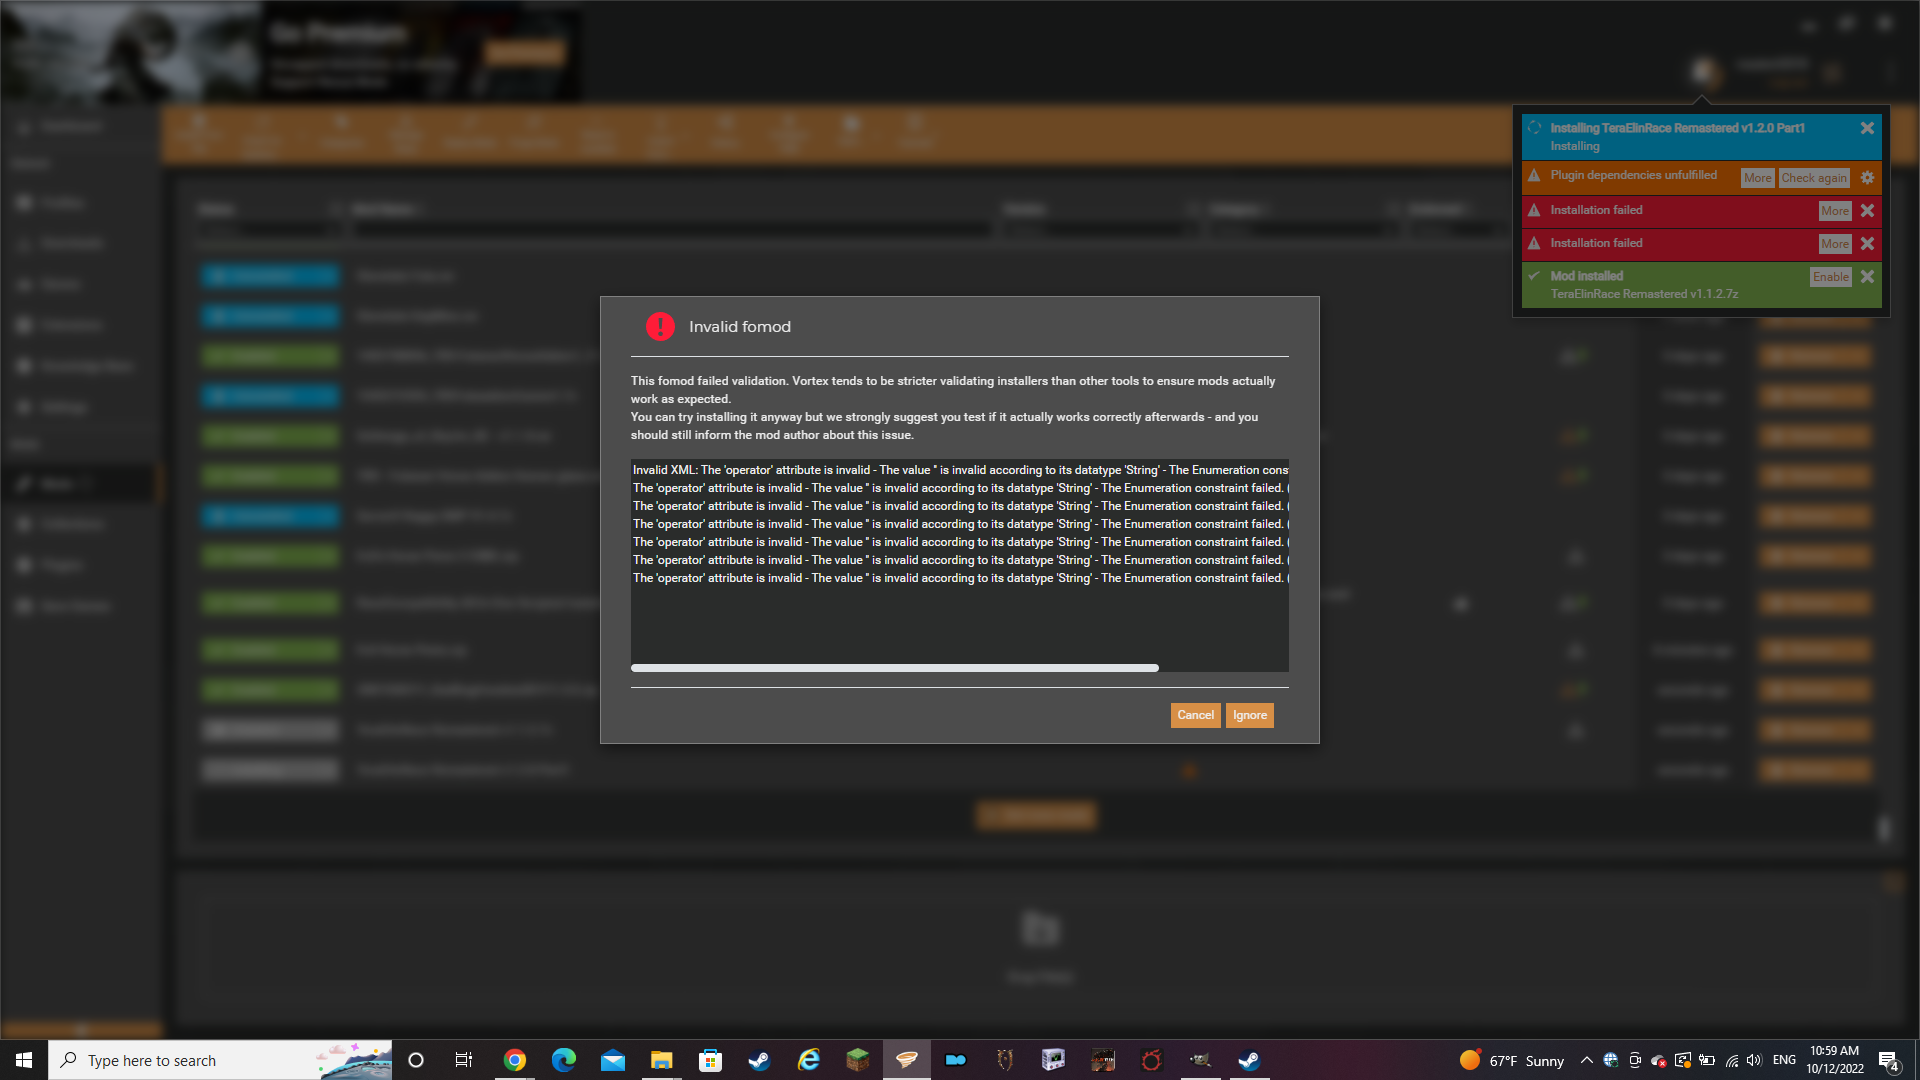The width and height of the screenshot is (1920, 1080).
Task: Click Ignore to install the fomod anyway
Action: point(1249,715)
